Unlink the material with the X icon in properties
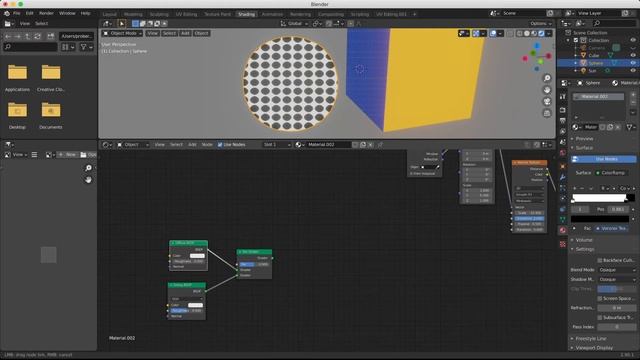Image resolution: width=640 pixels, height=360 pixels. tap(618, 127)
